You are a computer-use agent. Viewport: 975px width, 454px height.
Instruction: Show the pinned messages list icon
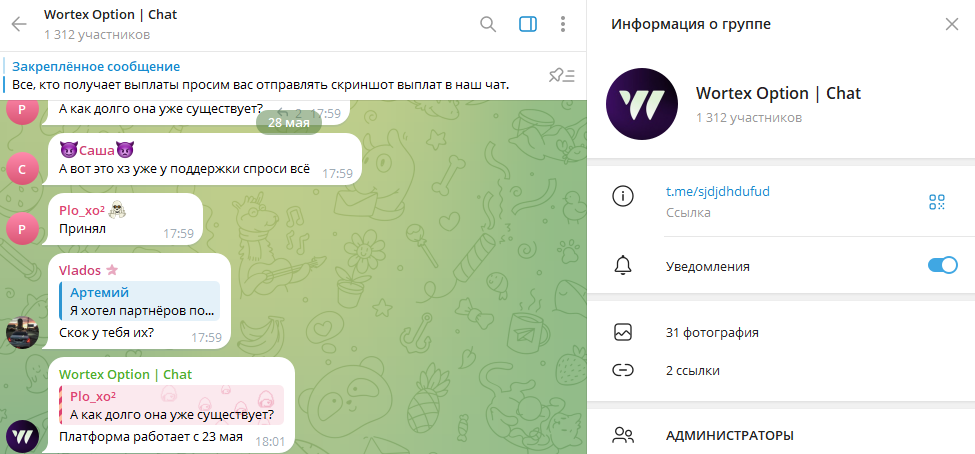click(x=561, y=76)
